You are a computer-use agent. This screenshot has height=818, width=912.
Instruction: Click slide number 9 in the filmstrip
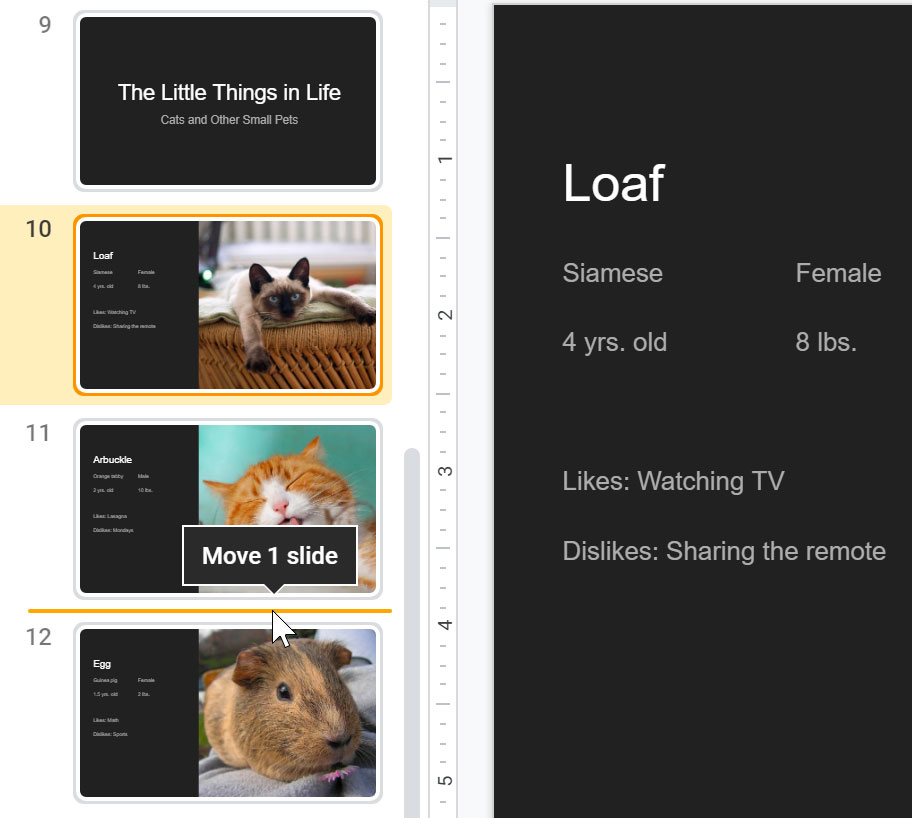tap(45, 25)
